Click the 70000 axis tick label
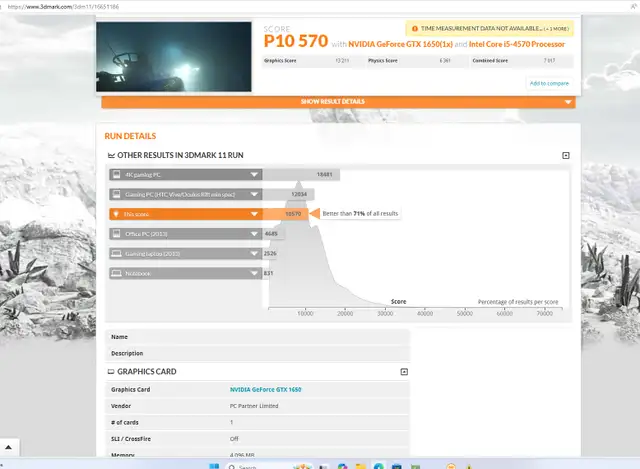The width and height of the screenshot is (640, 469). pos(544,313)
